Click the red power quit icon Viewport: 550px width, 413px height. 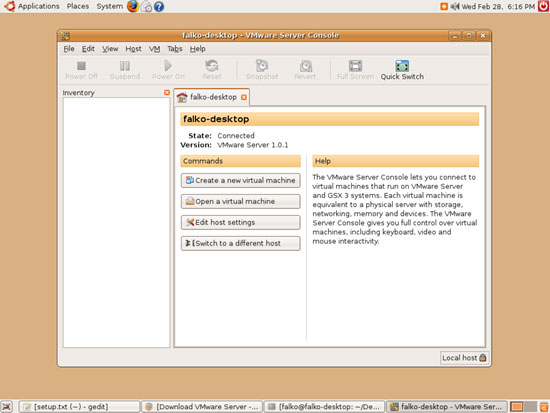coord(544,6)
